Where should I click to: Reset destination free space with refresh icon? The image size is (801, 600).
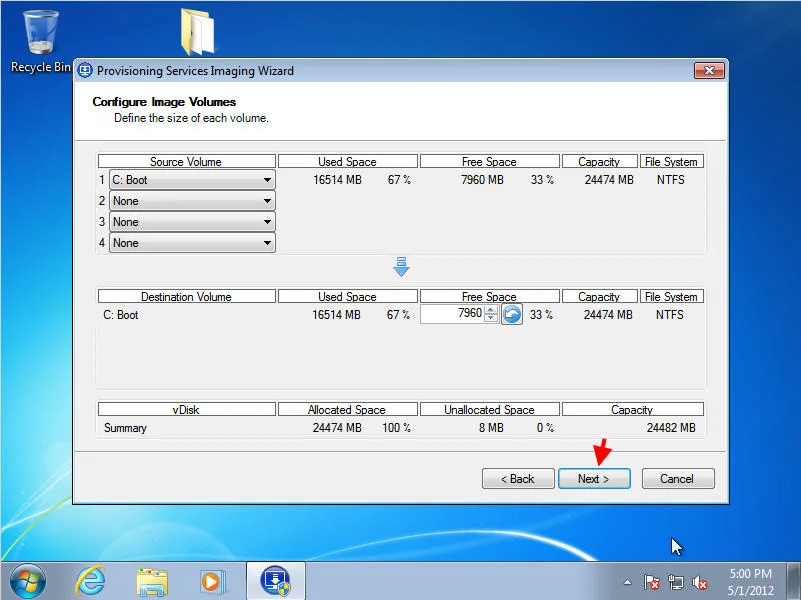click(x=512, y=314)
